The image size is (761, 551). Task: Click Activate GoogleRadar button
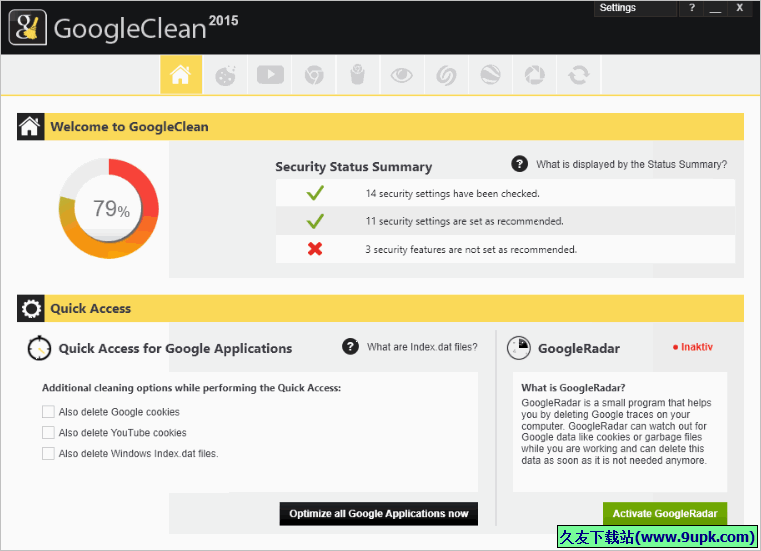coord(665,514)
